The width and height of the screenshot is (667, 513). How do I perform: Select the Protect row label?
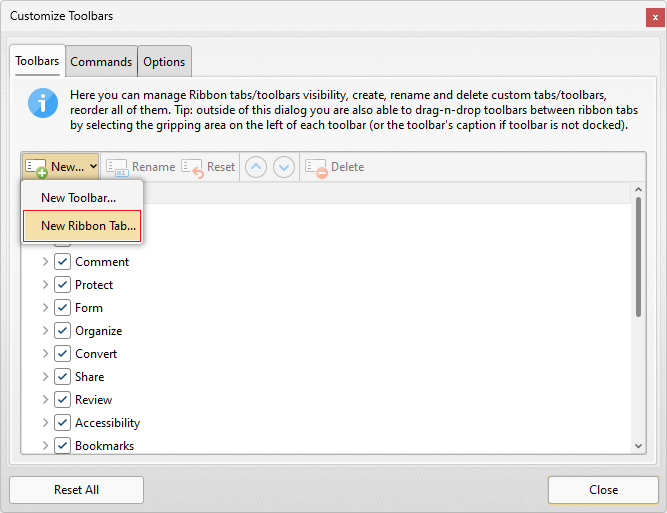click(x=94, y=285)
